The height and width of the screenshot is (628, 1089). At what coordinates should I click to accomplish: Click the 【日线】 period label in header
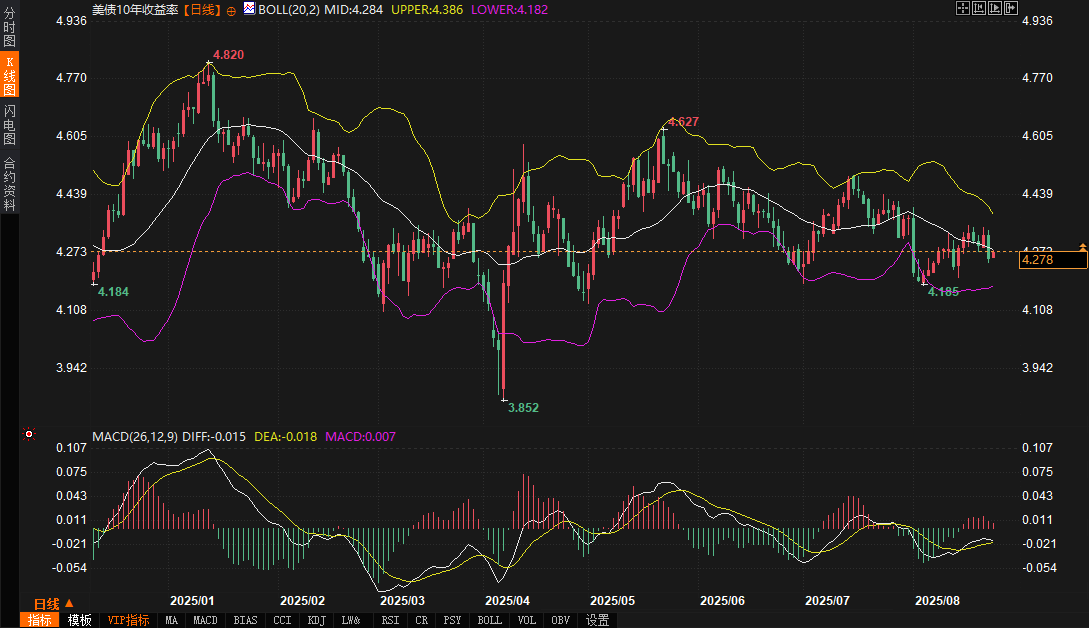pos(202,10)
